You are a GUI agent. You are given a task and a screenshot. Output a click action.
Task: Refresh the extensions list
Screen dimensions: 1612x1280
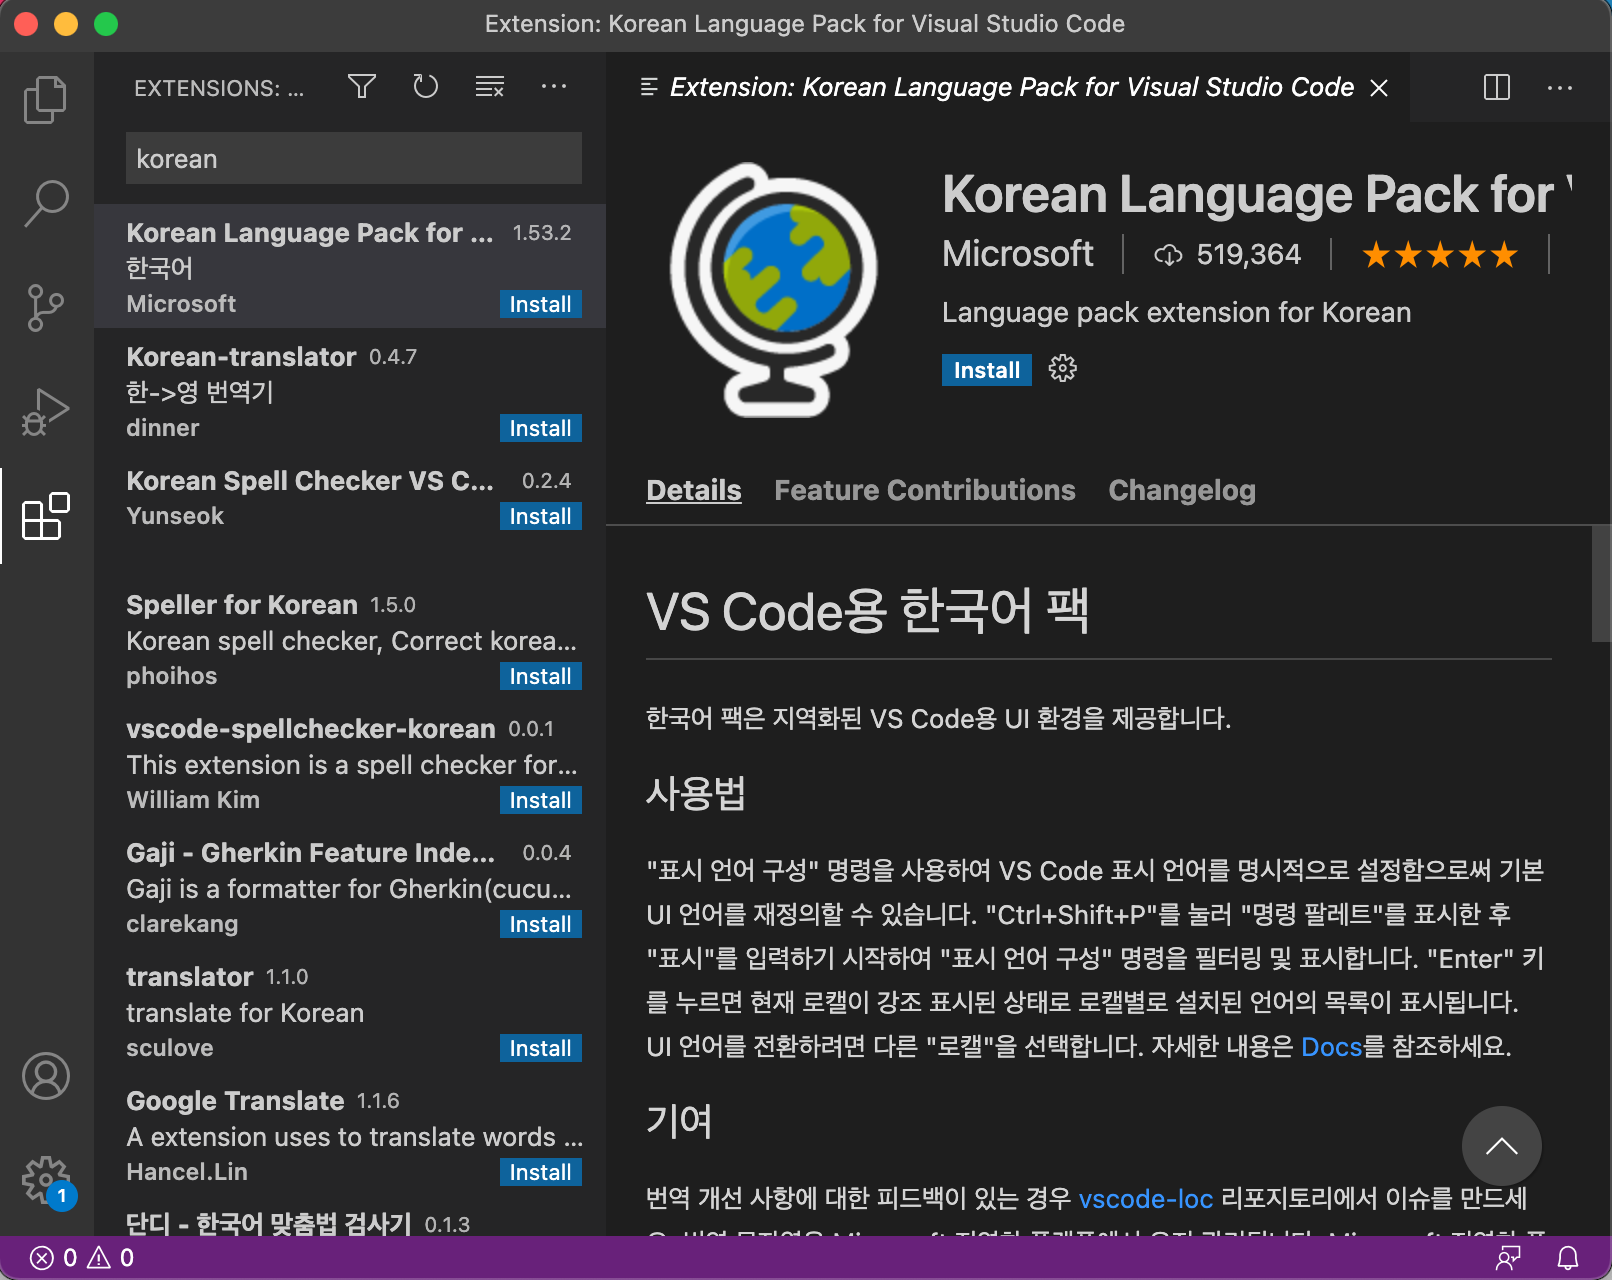(426, 87)
